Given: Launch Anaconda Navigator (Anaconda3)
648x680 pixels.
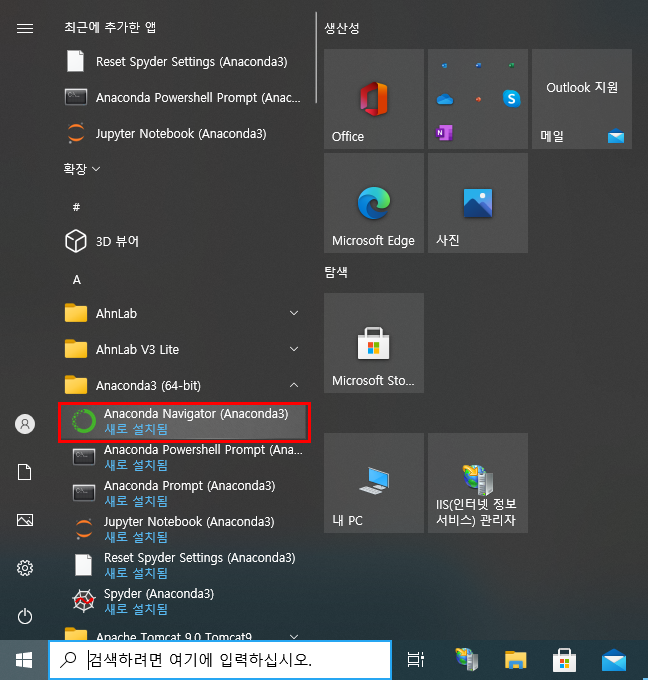Looking at the screenshot, I should [x=184, y=422].
